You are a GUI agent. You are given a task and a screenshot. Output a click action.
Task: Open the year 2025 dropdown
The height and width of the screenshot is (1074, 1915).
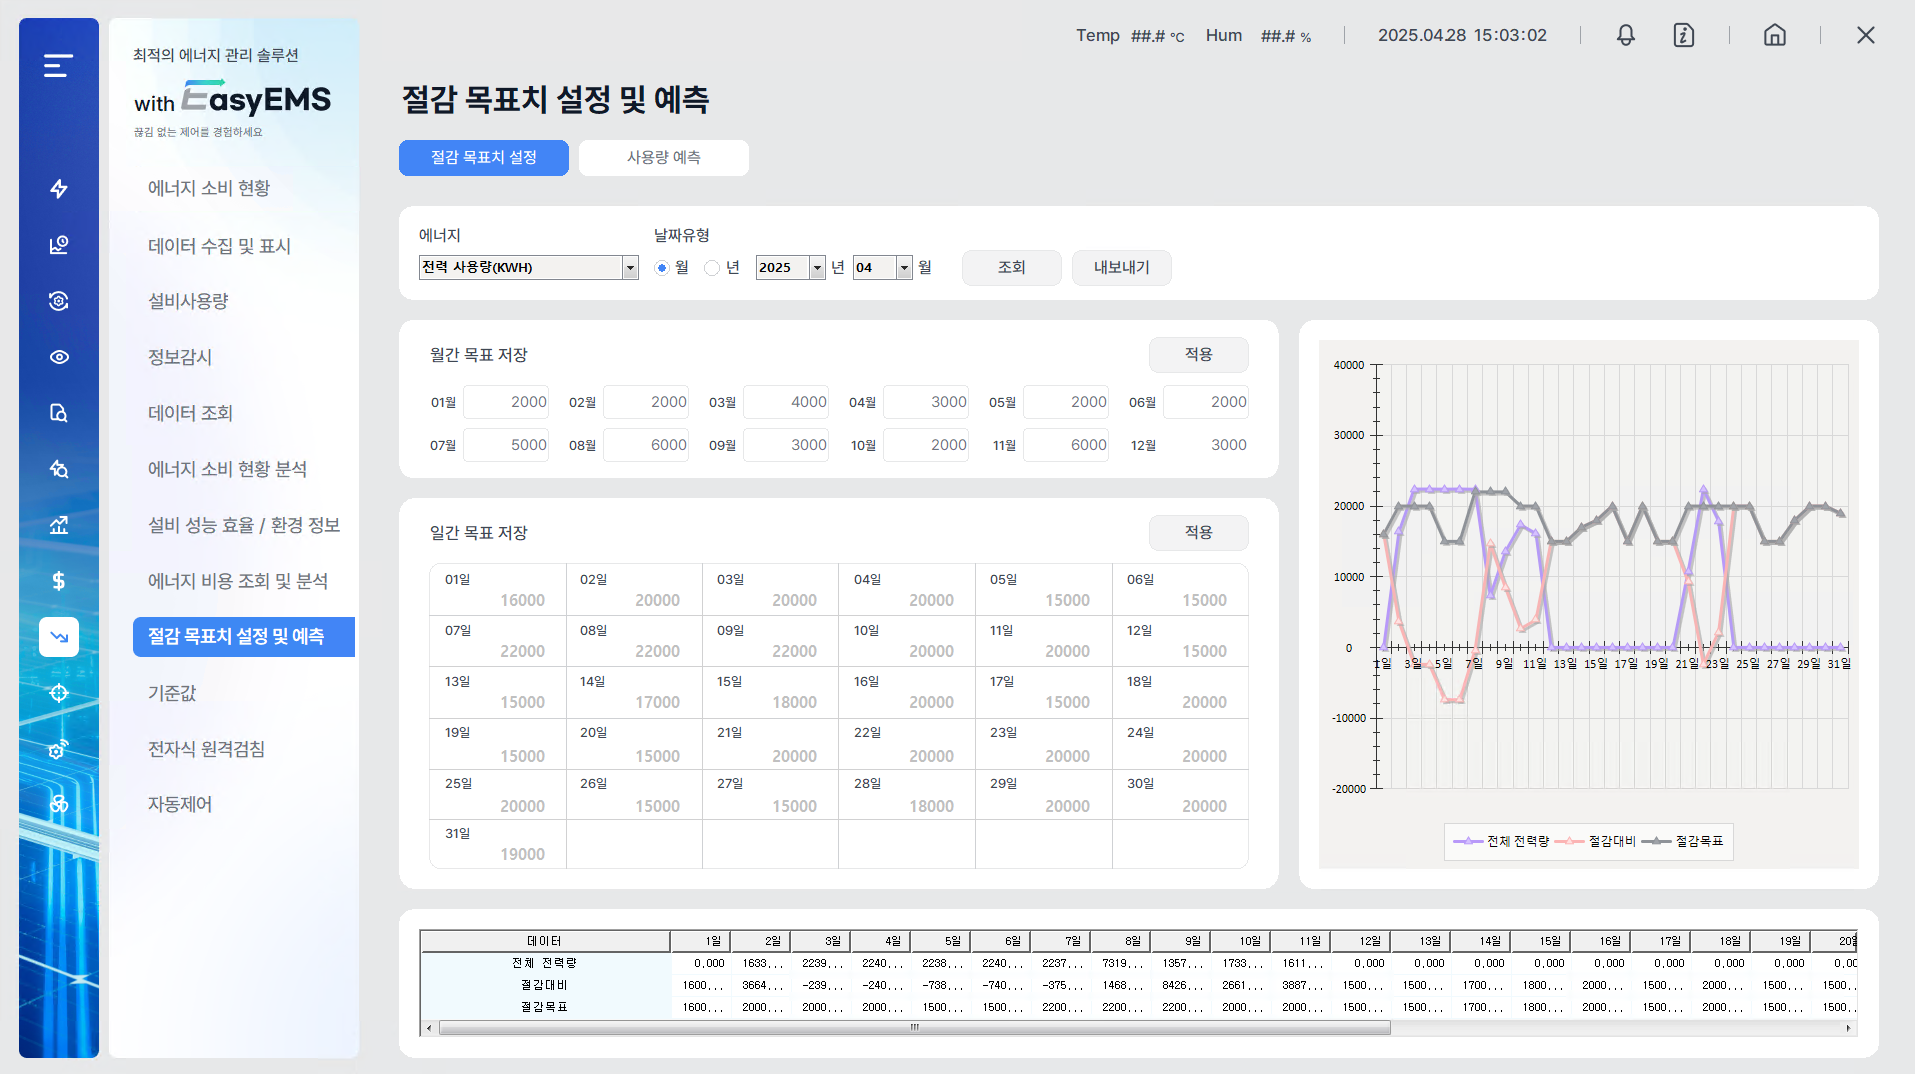[x=817, y=268]
